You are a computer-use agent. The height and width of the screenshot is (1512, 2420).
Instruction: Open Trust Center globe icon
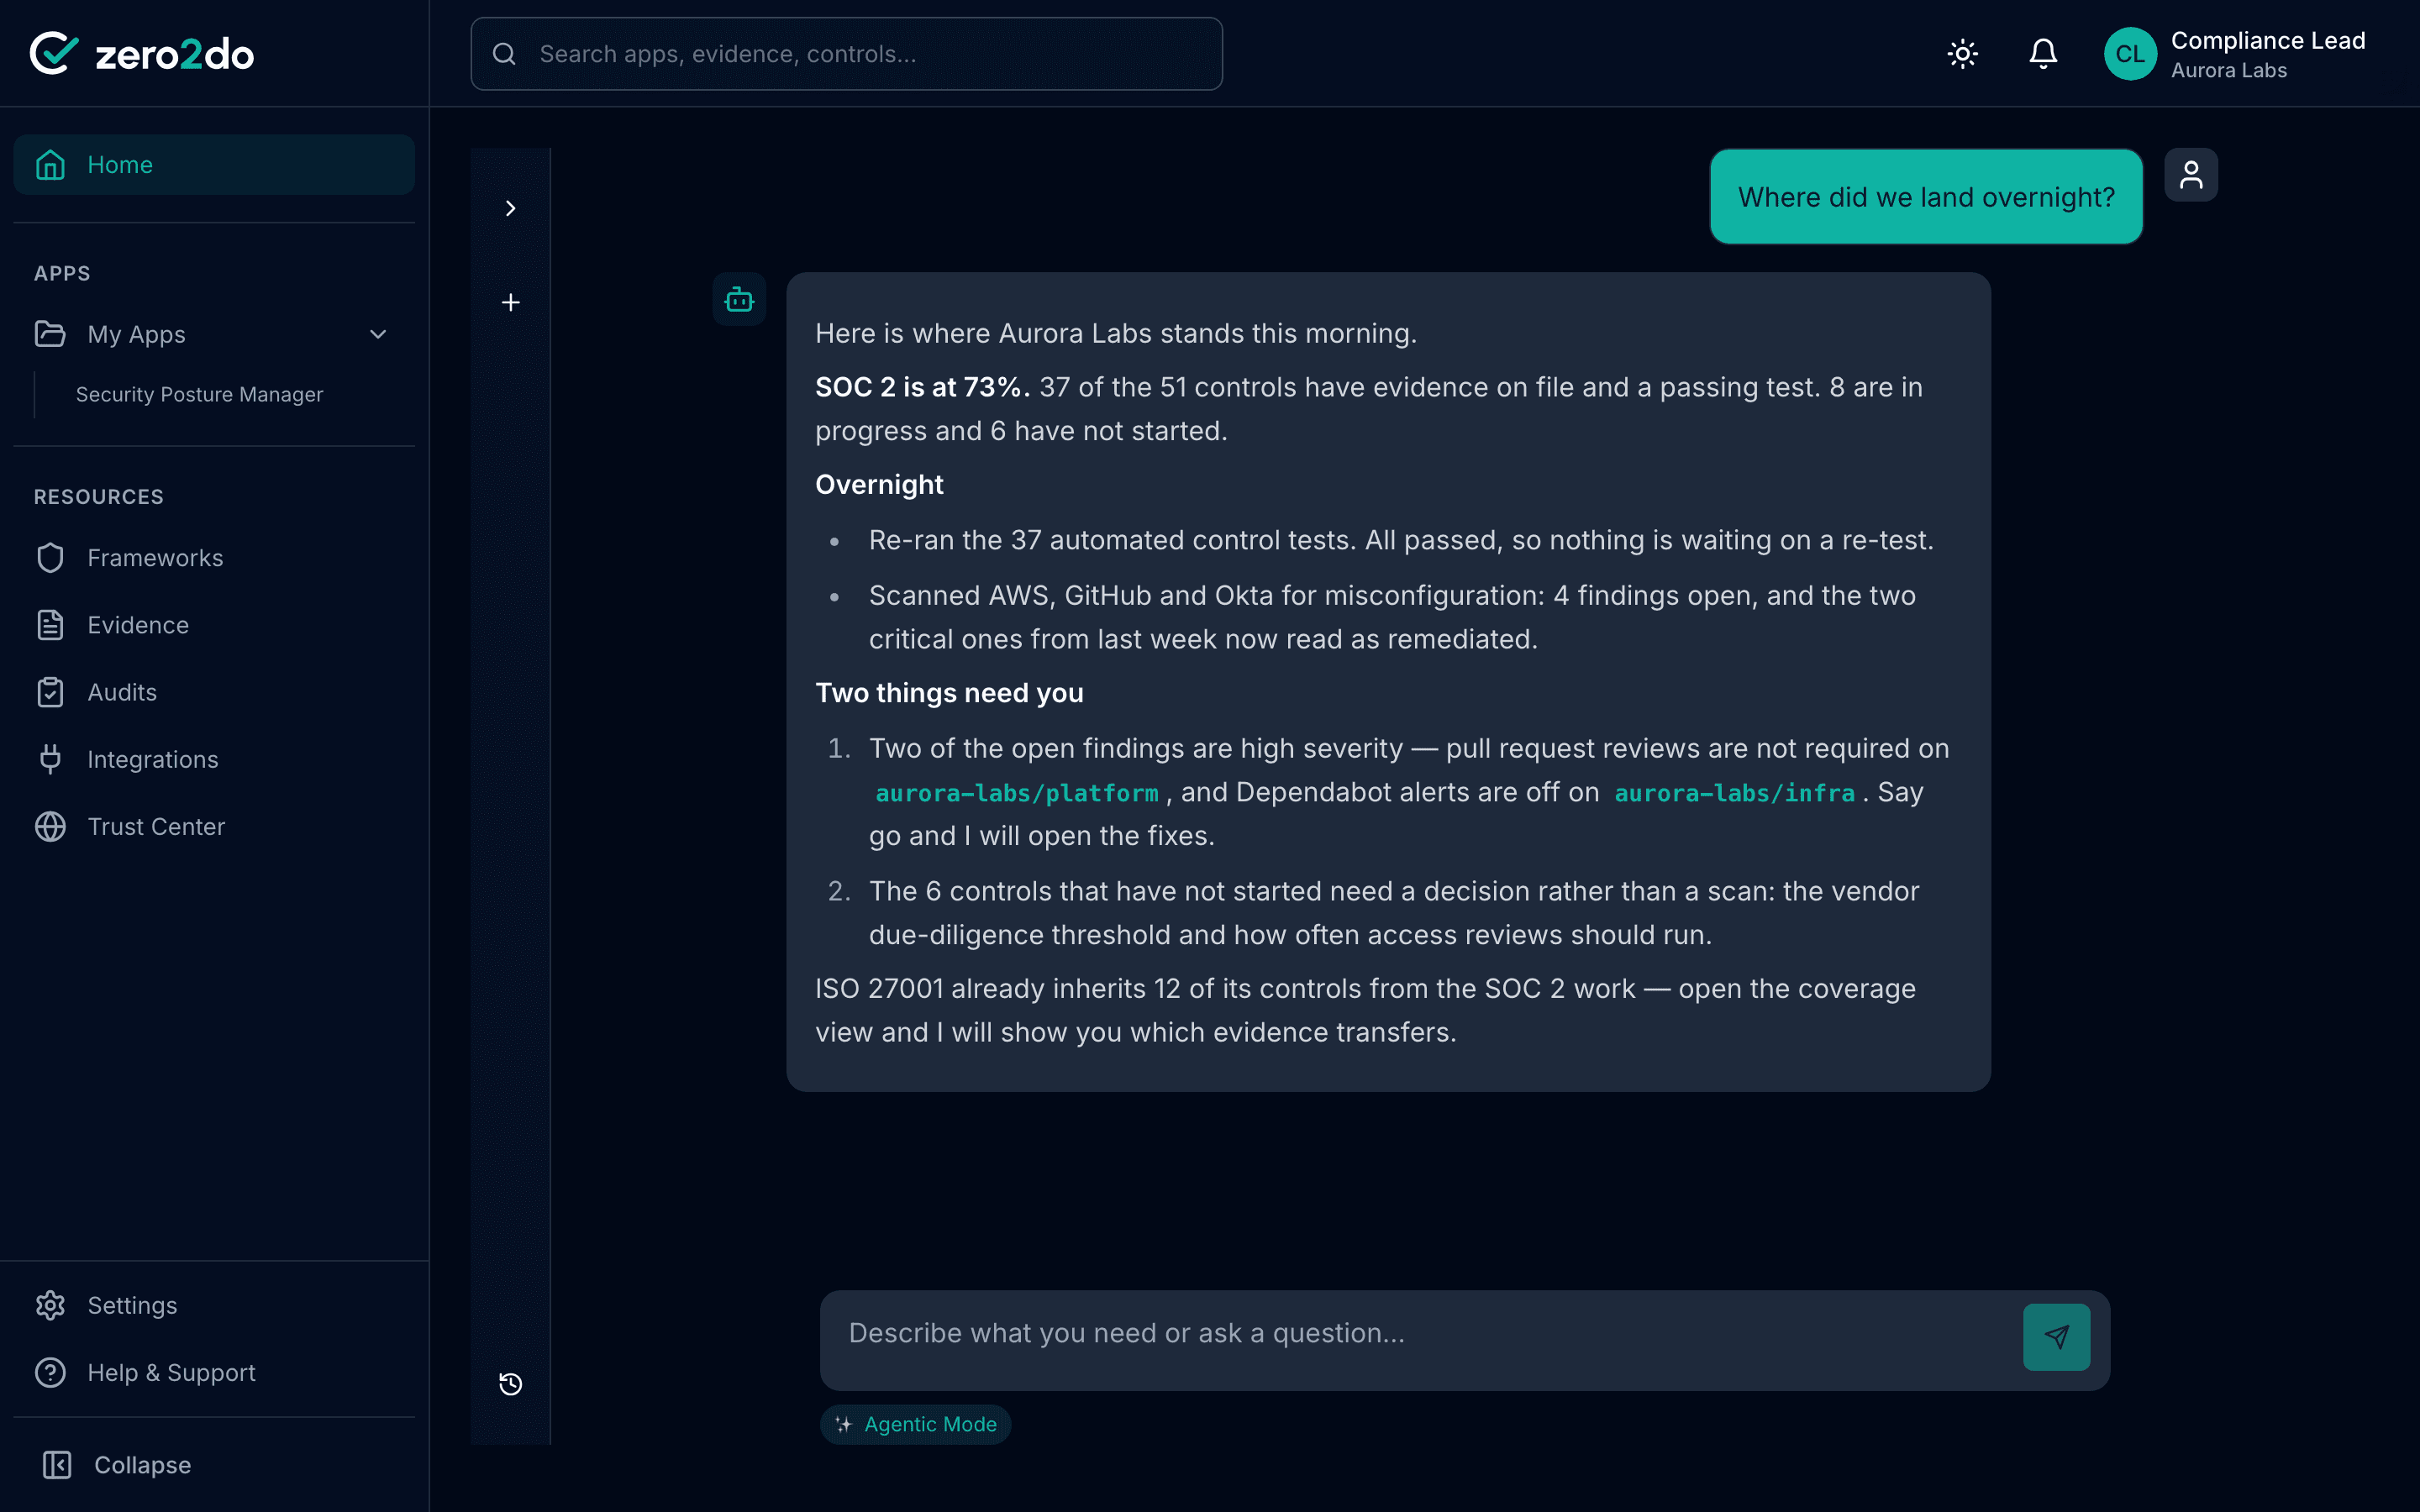[x=51, y=827]
